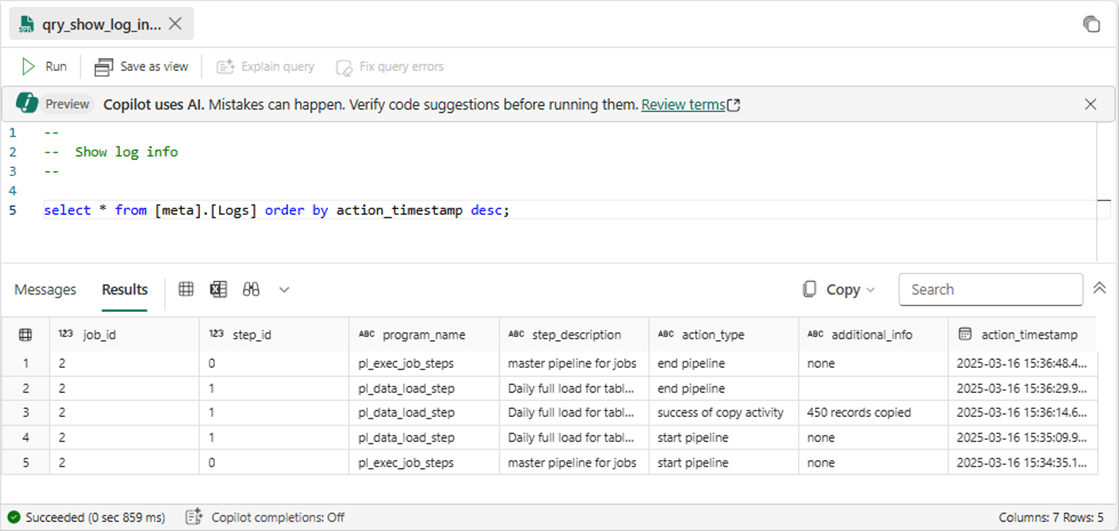Select the Results tab
The width and height of the screenshot is (1119, 531).
[124, 289]
